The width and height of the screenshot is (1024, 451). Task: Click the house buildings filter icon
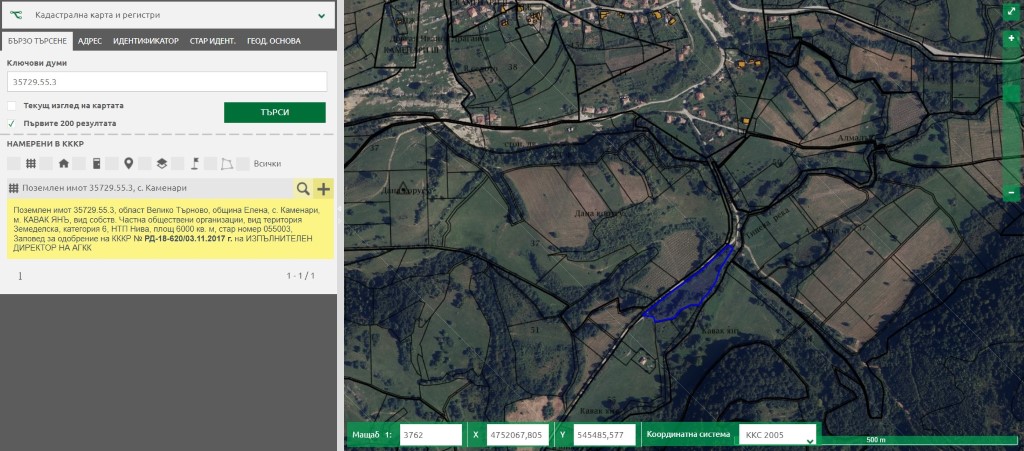tap(64, 163)
